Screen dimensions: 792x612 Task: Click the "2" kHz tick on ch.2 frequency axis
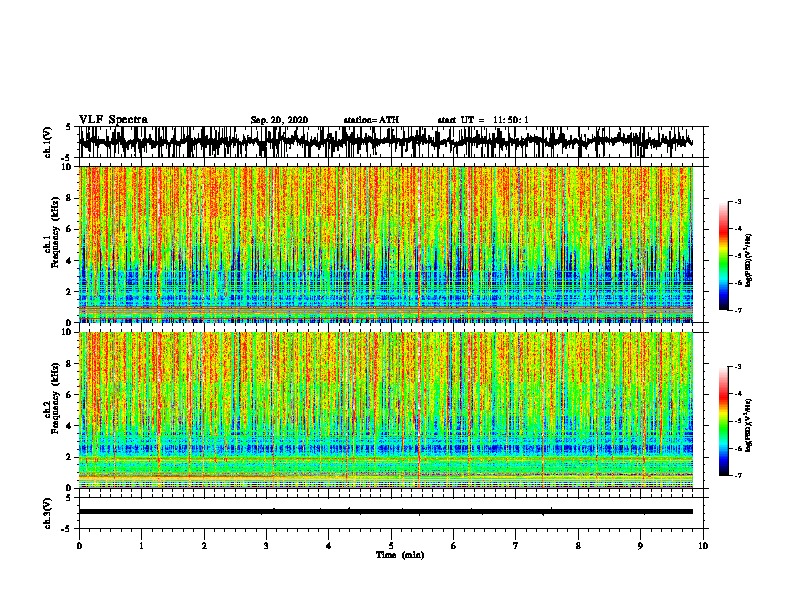pos(69,457)
